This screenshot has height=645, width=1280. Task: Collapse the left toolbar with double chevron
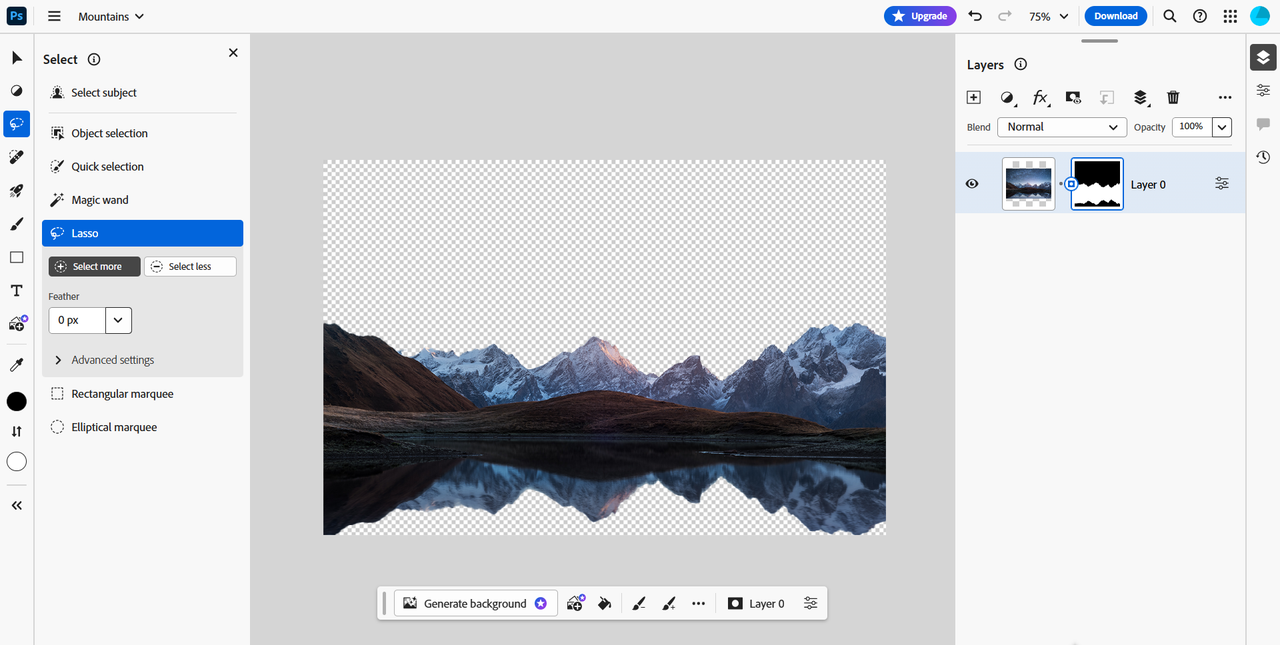17,505
